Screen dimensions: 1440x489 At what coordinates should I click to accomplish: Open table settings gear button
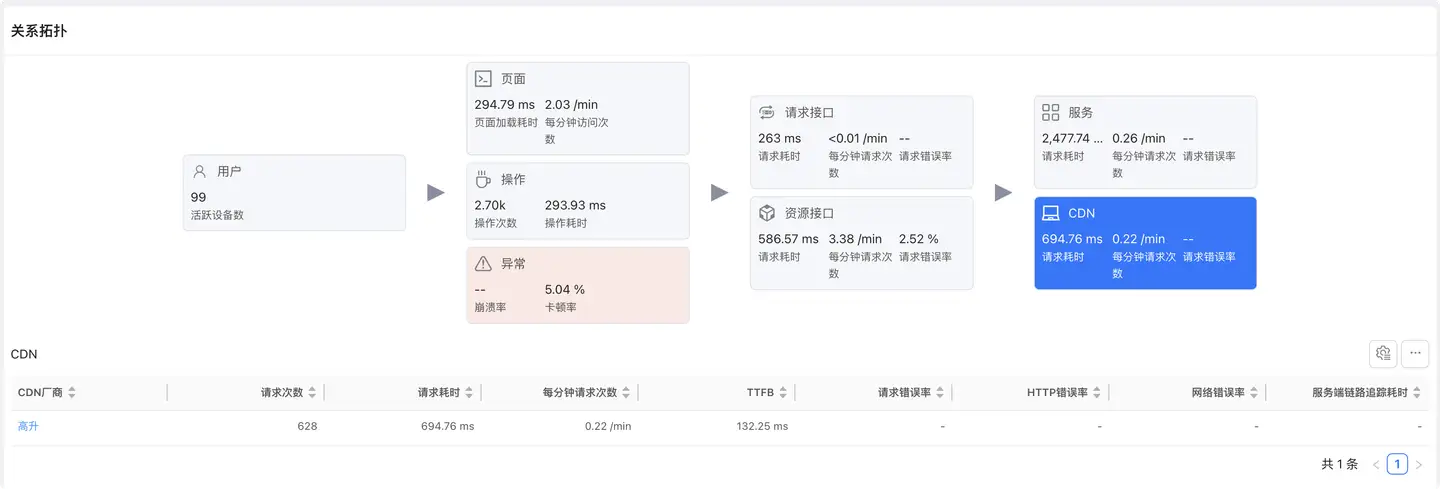(x=1383, y=353)
